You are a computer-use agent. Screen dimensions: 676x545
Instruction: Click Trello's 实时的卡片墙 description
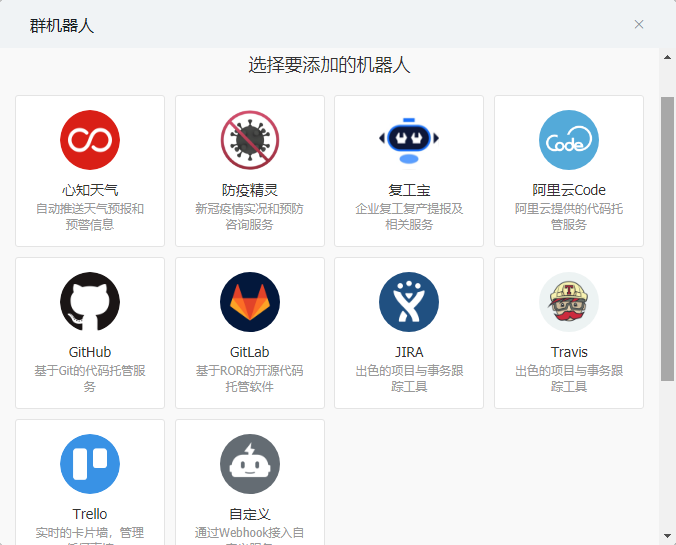point(90,535)
